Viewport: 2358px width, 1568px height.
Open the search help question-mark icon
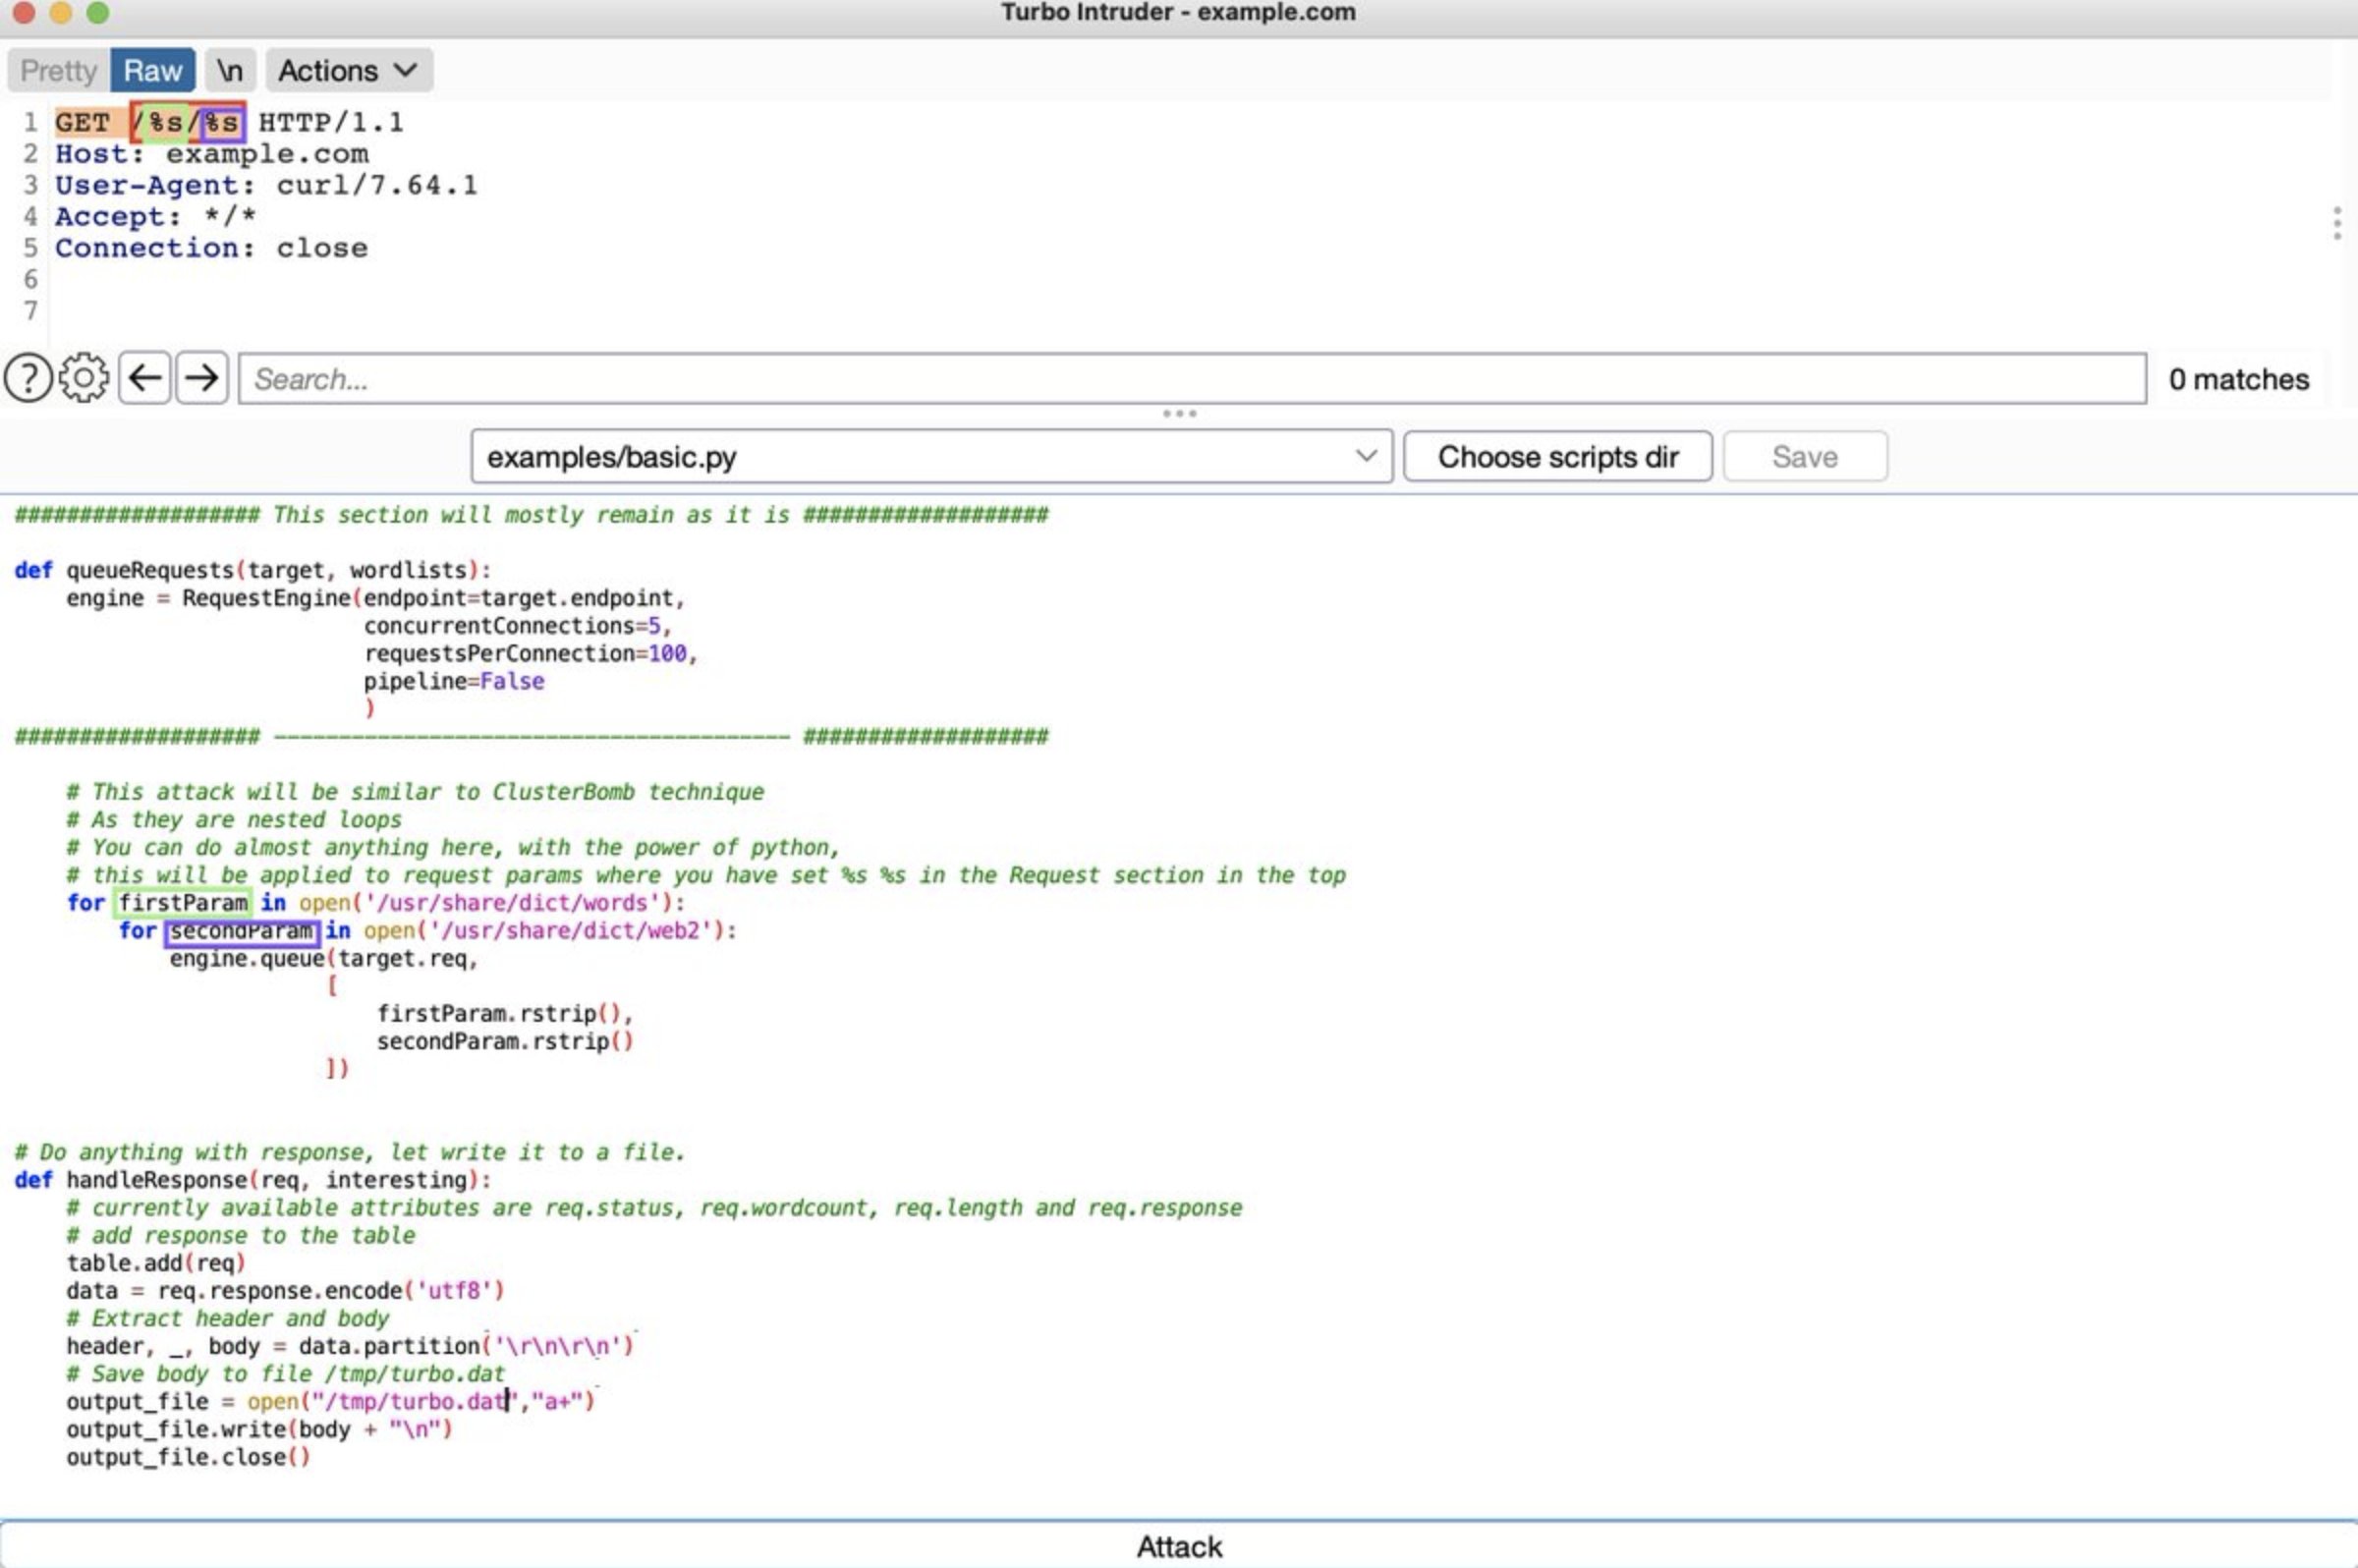pos(28,379)
